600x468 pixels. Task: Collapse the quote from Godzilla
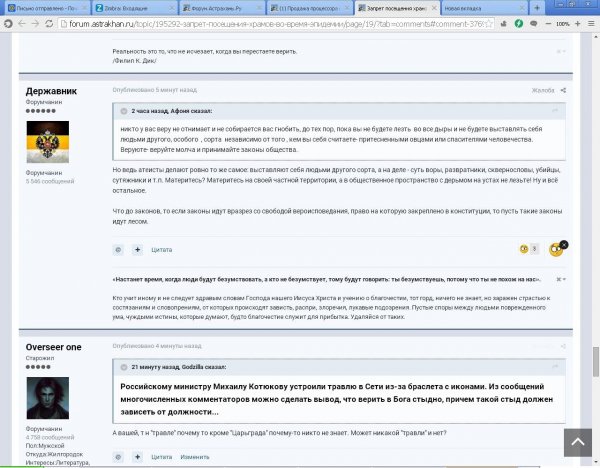(x=555, y=366)
